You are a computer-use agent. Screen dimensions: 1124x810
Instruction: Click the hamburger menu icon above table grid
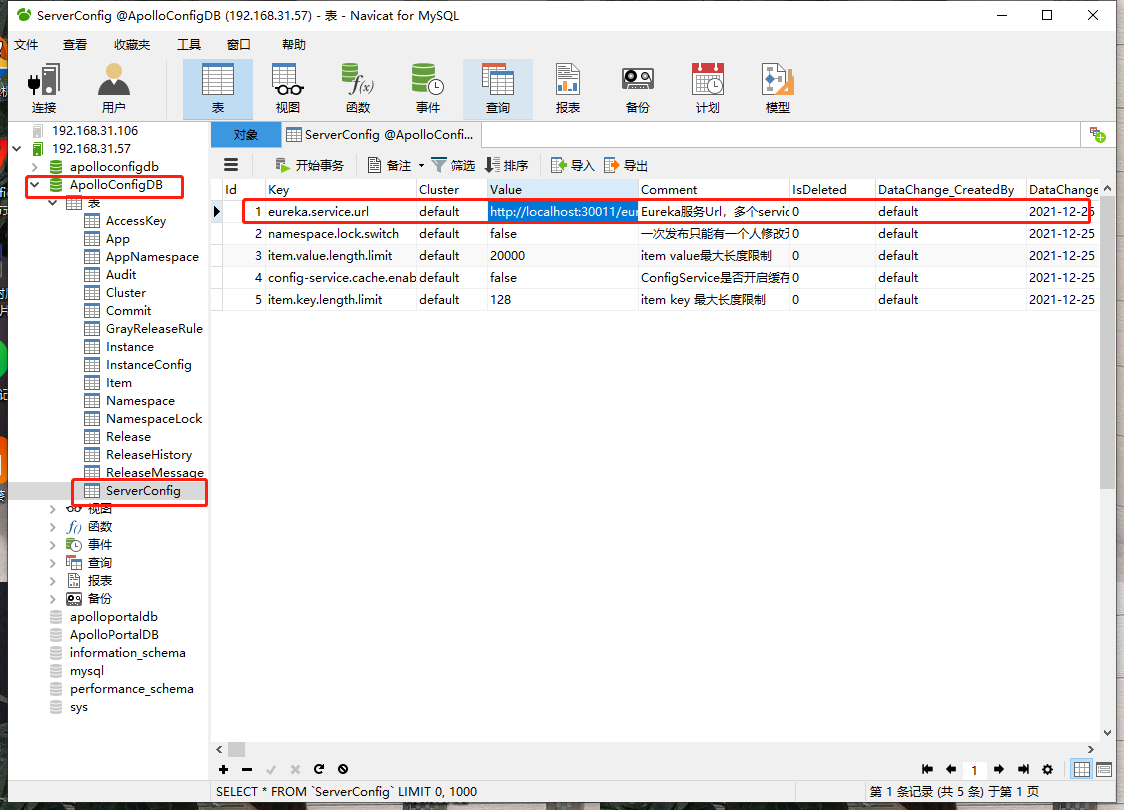point(231,165)
